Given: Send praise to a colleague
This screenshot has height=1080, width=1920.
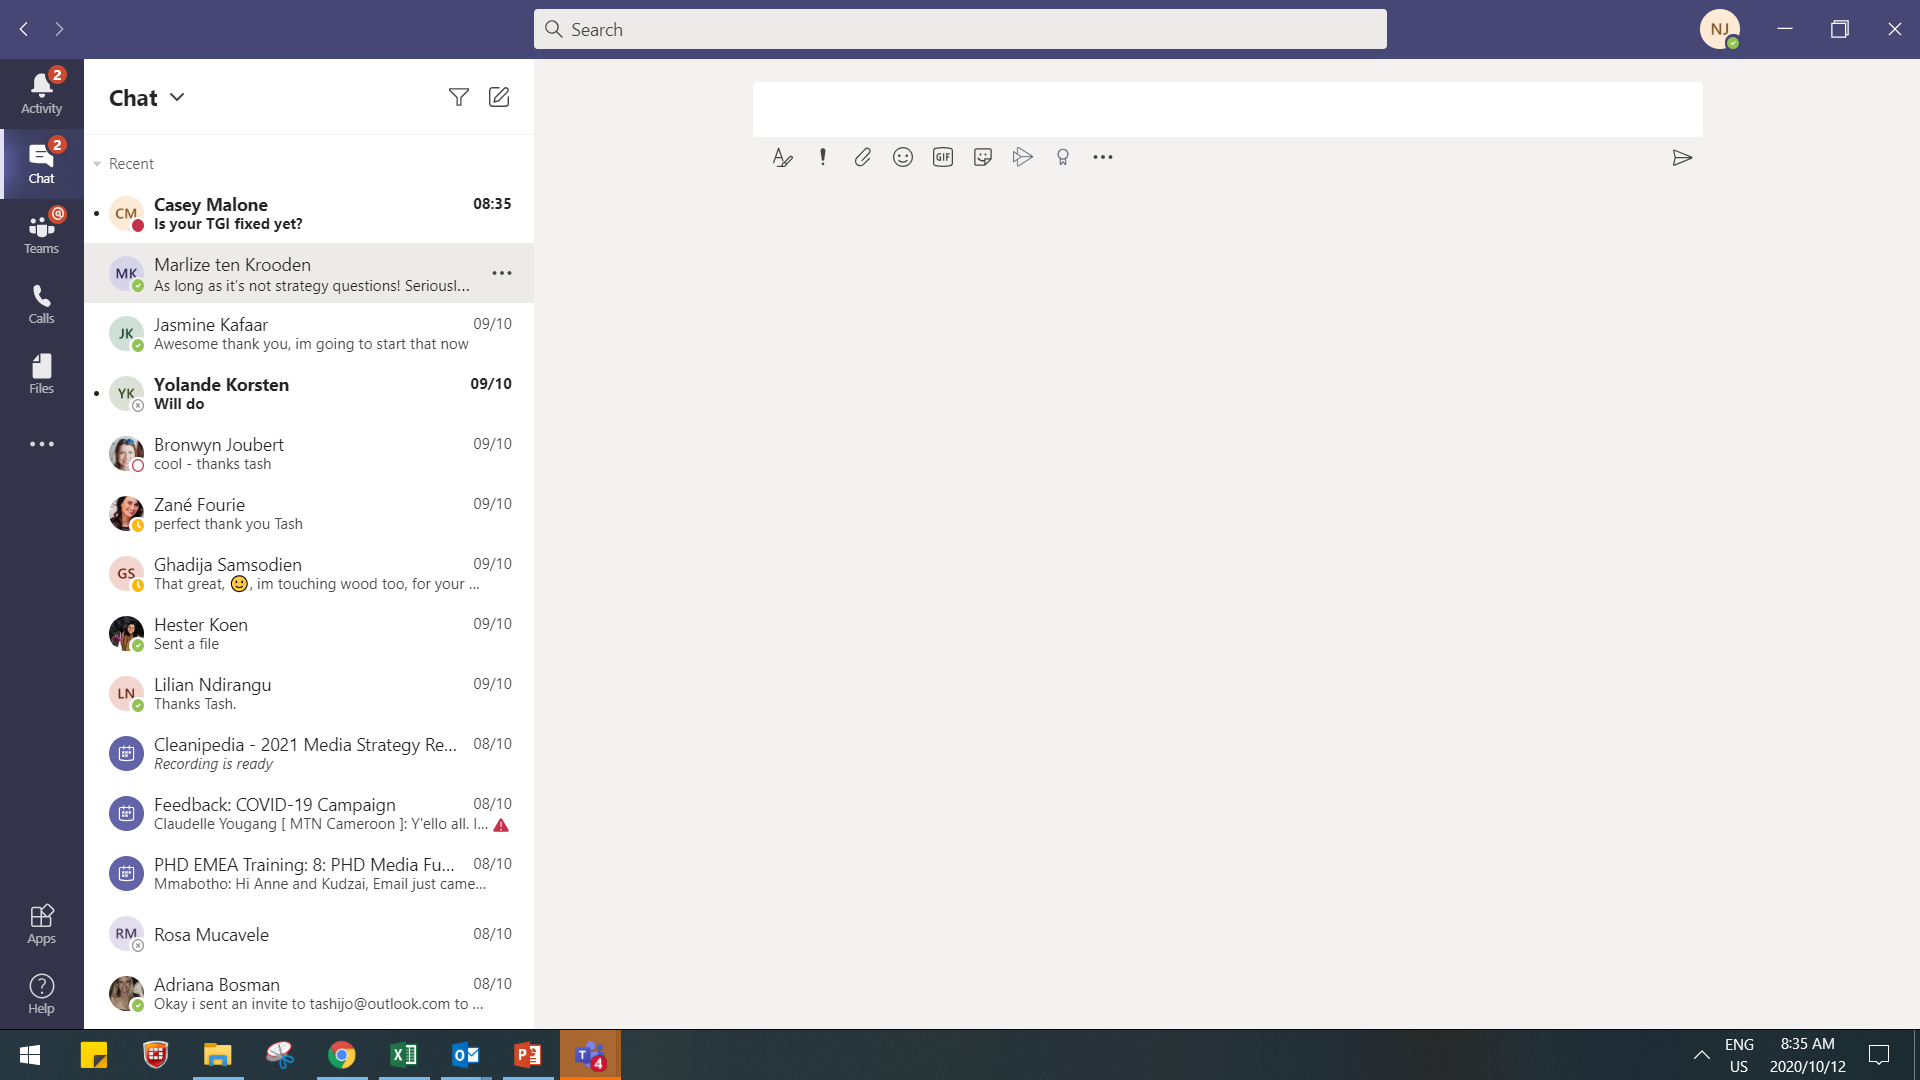Looking at the screenshot, I should coord(1062,157).
